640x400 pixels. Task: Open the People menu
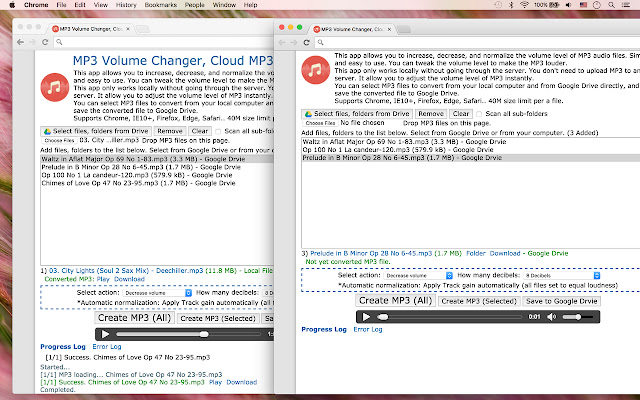(194, 5)
